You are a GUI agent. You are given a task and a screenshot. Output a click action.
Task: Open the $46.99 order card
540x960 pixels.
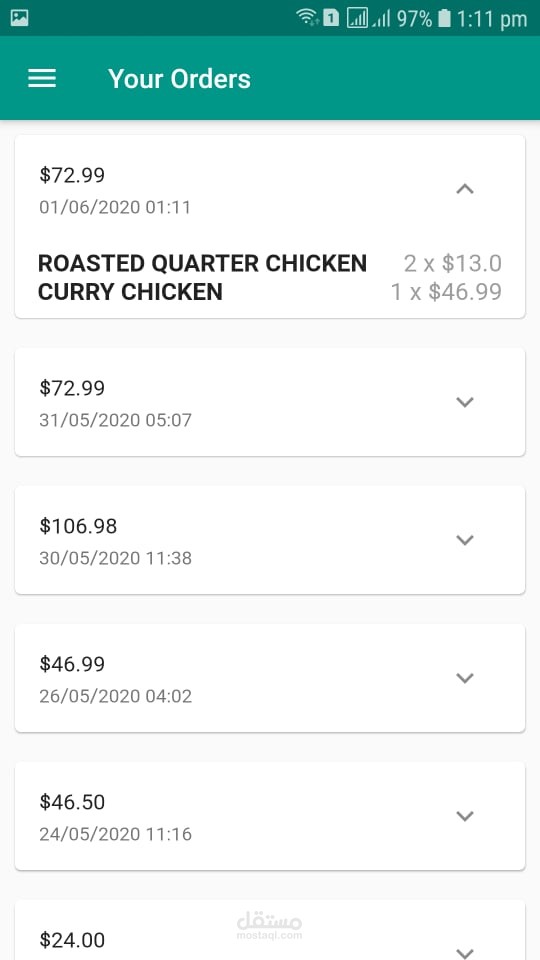coord(270,678)
